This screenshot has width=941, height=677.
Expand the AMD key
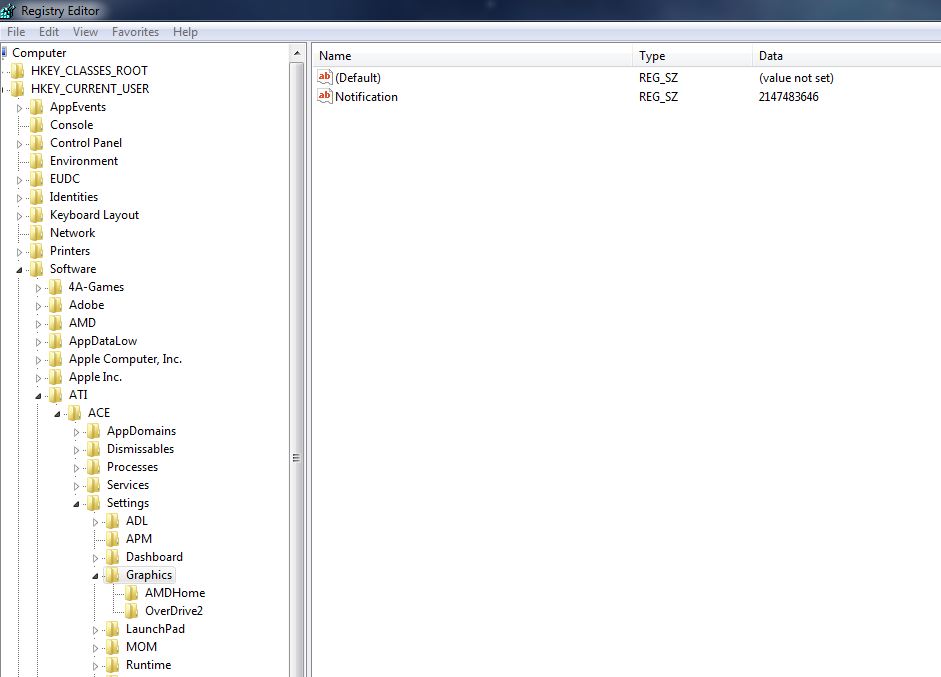38,325
